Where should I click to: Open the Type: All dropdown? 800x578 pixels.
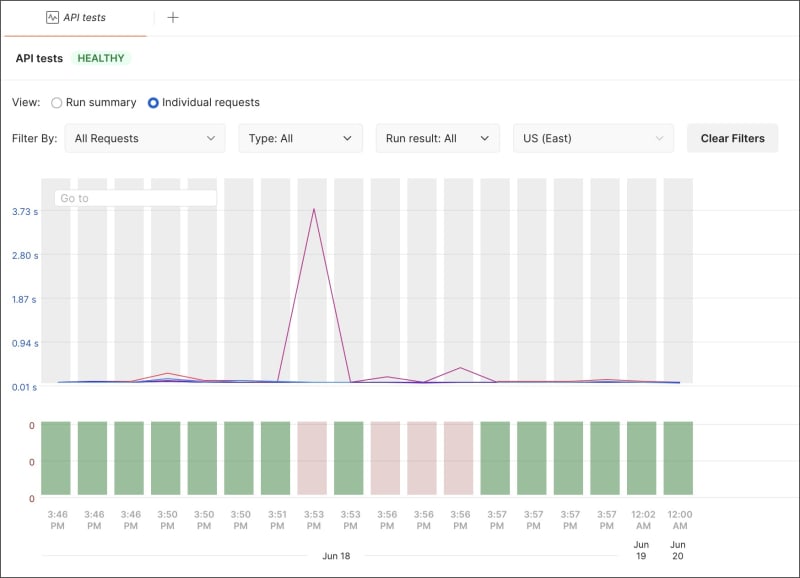[301, 138]
